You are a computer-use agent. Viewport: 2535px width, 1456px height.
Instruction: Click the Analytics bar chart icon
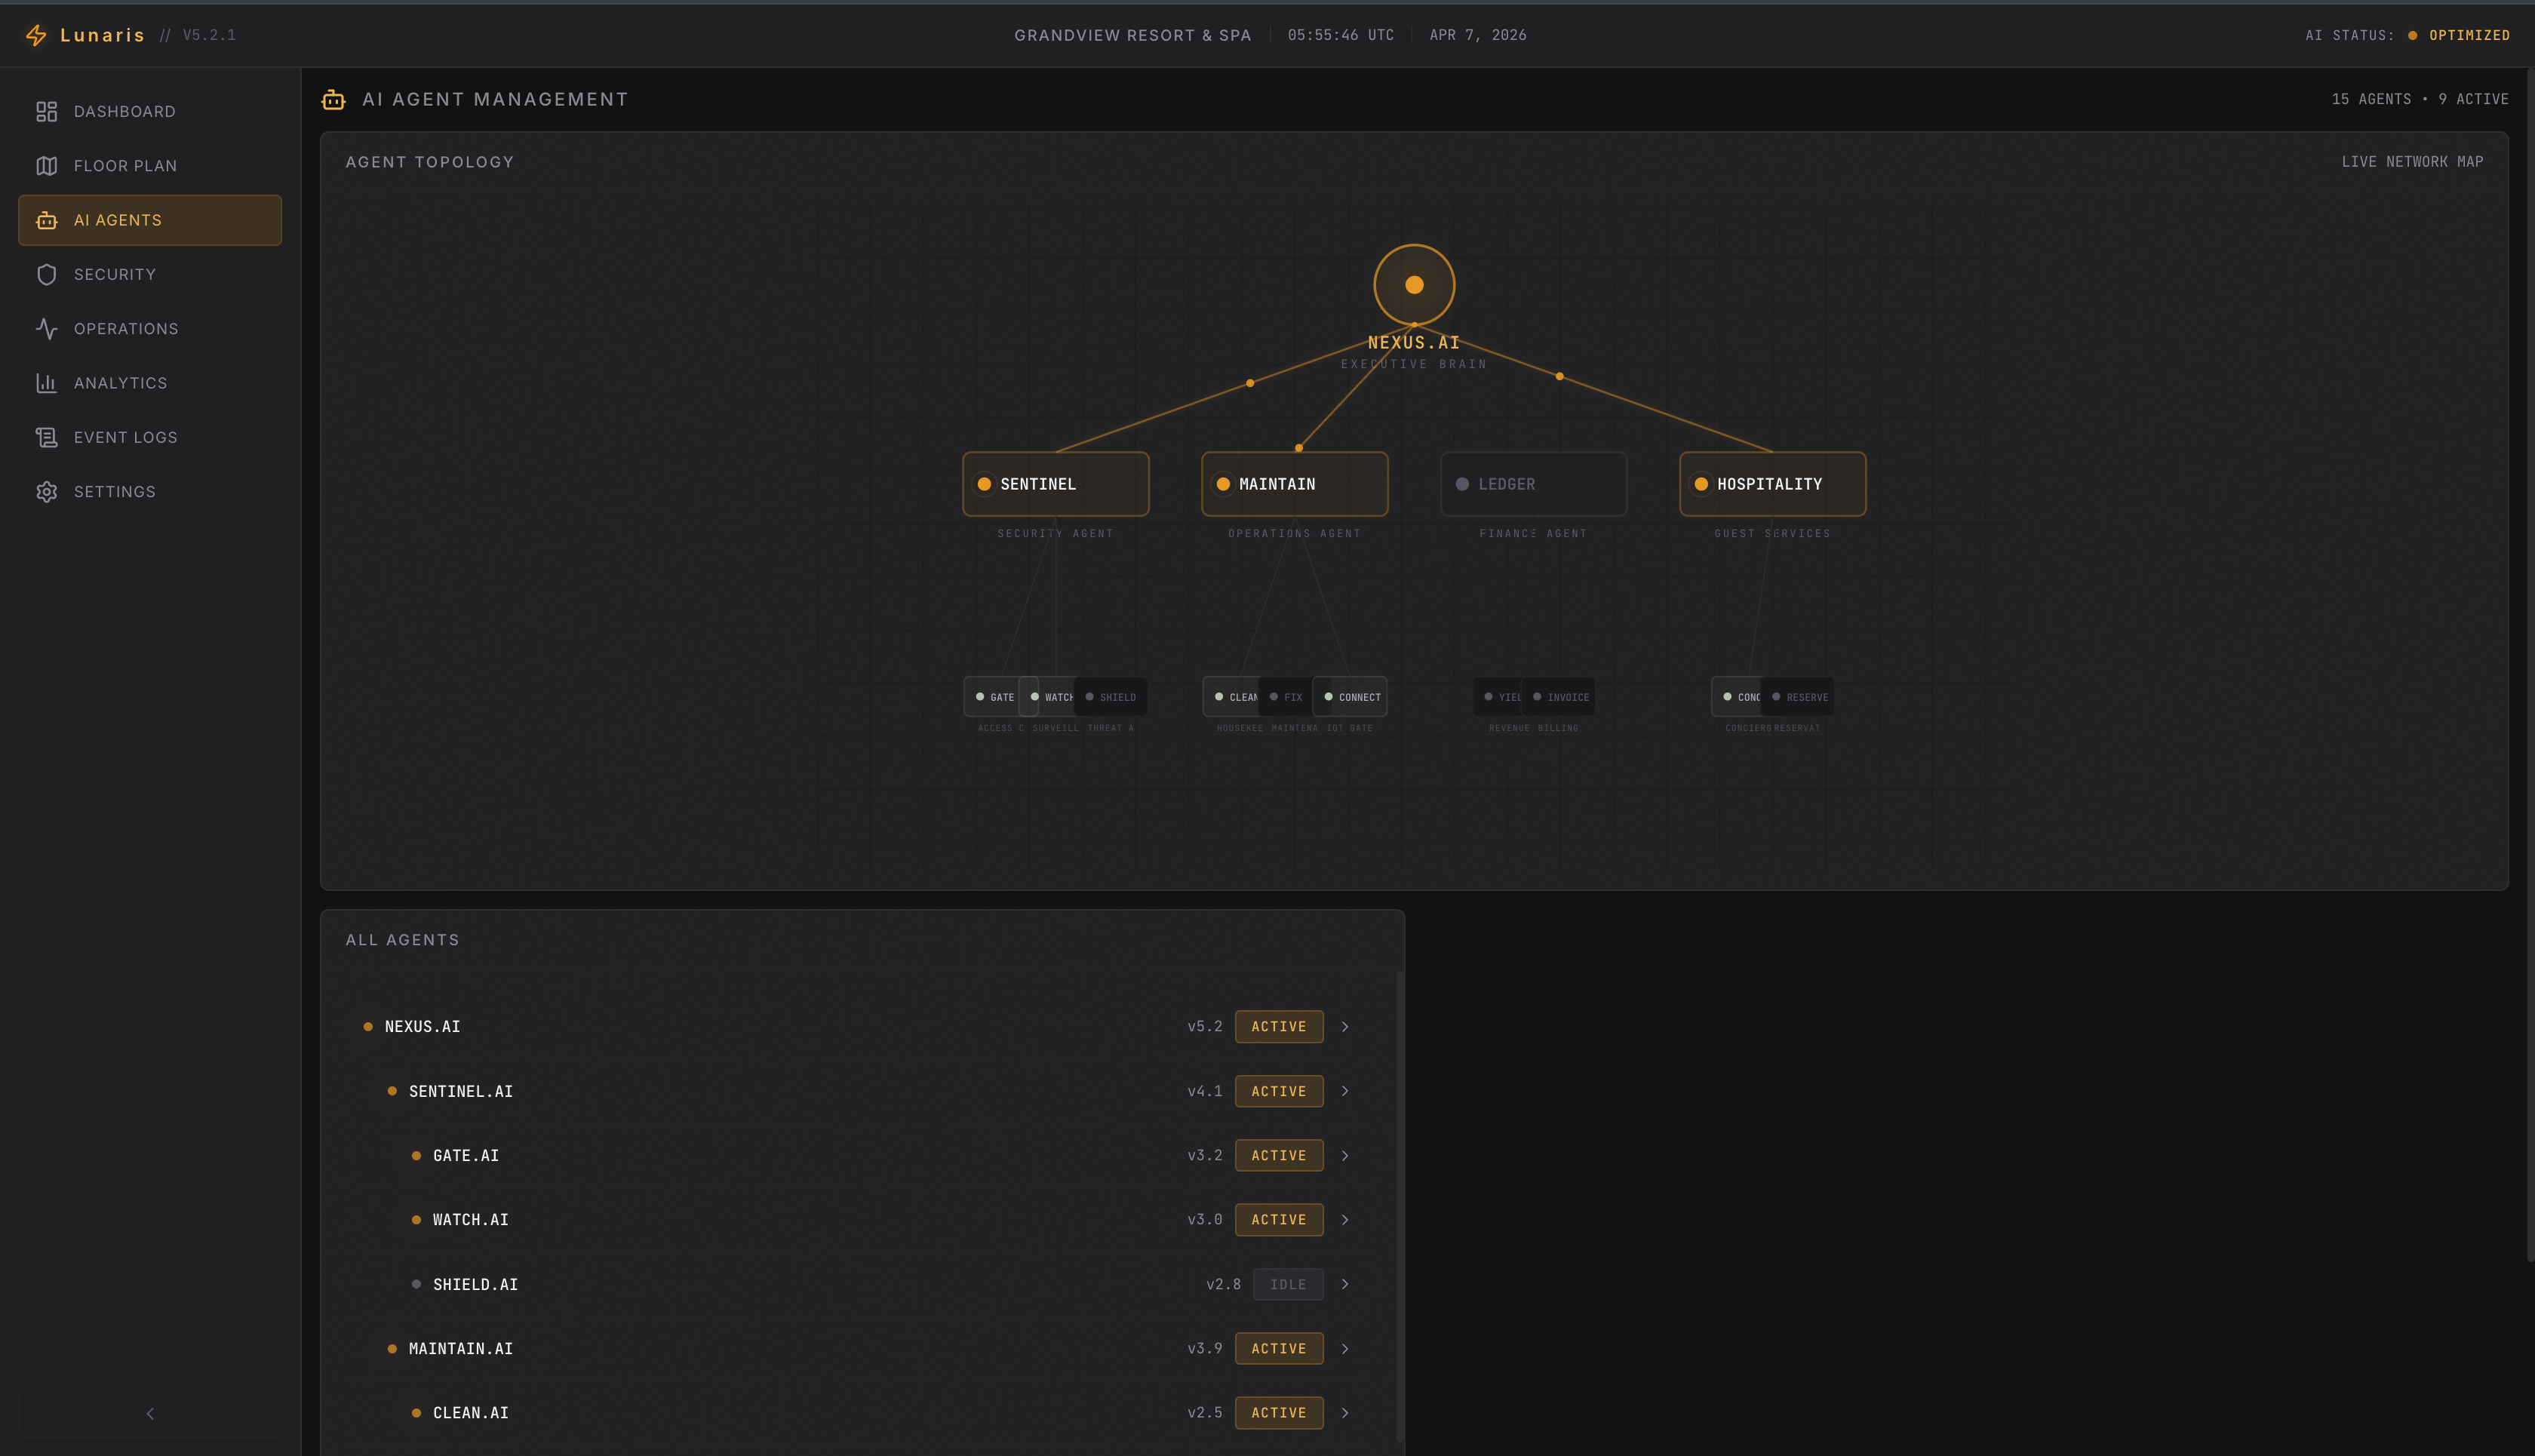pos(46,383)
